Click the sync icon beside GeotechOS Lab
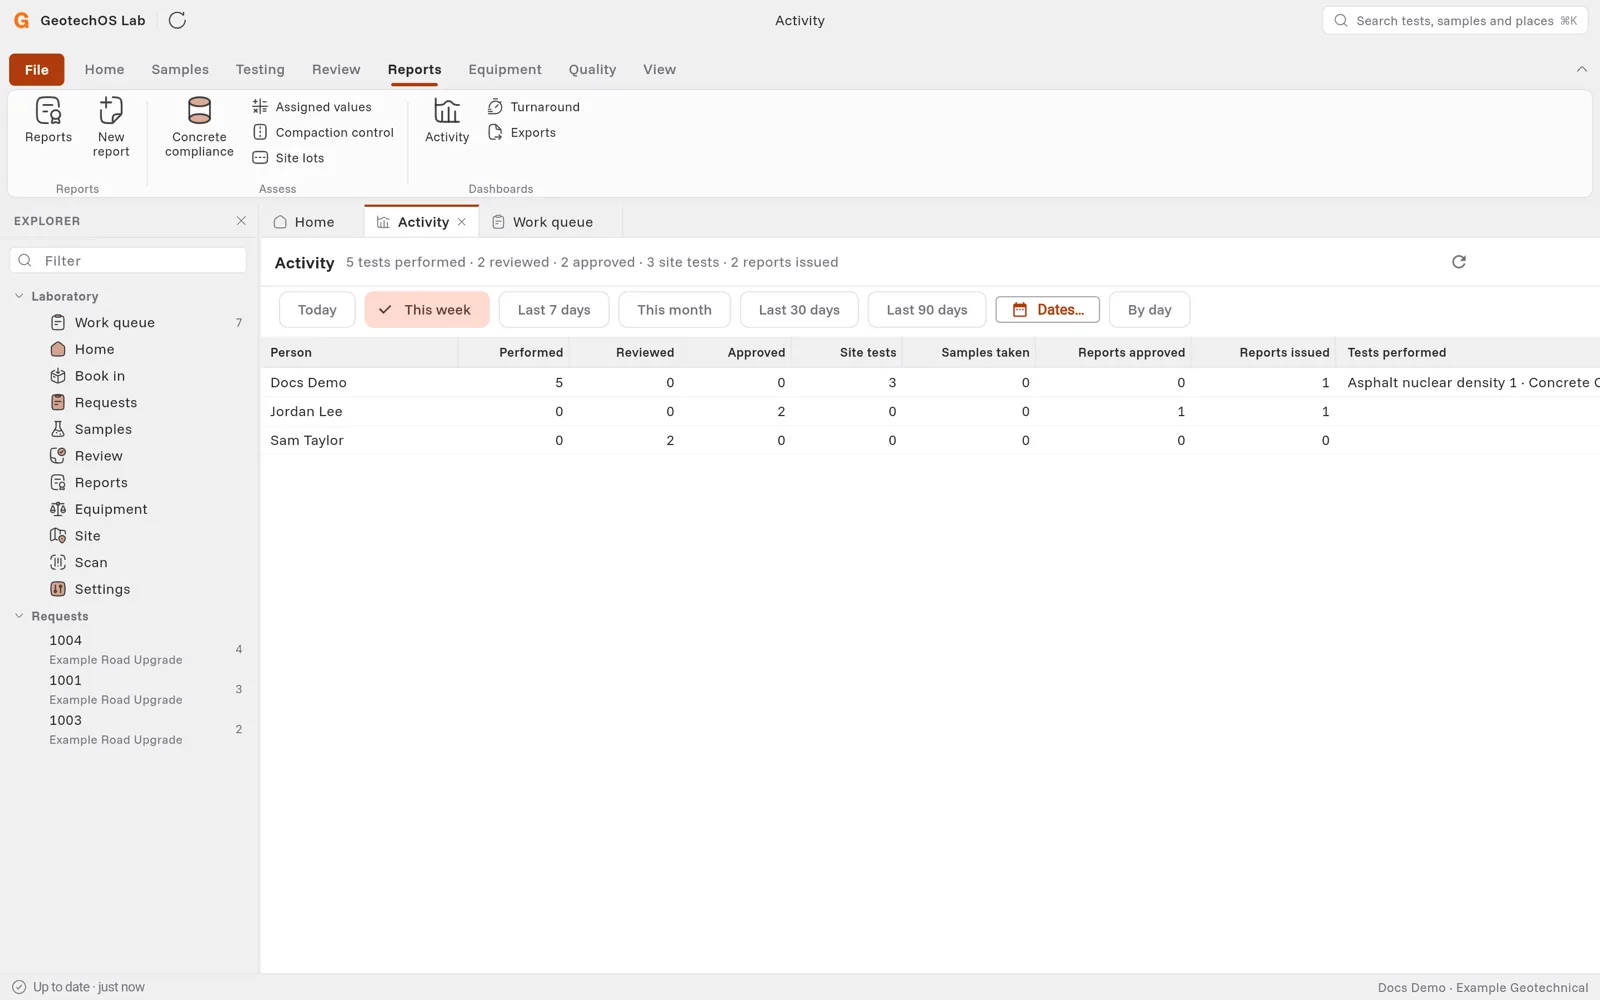The image size is (1600, 1000). (177, 20)
